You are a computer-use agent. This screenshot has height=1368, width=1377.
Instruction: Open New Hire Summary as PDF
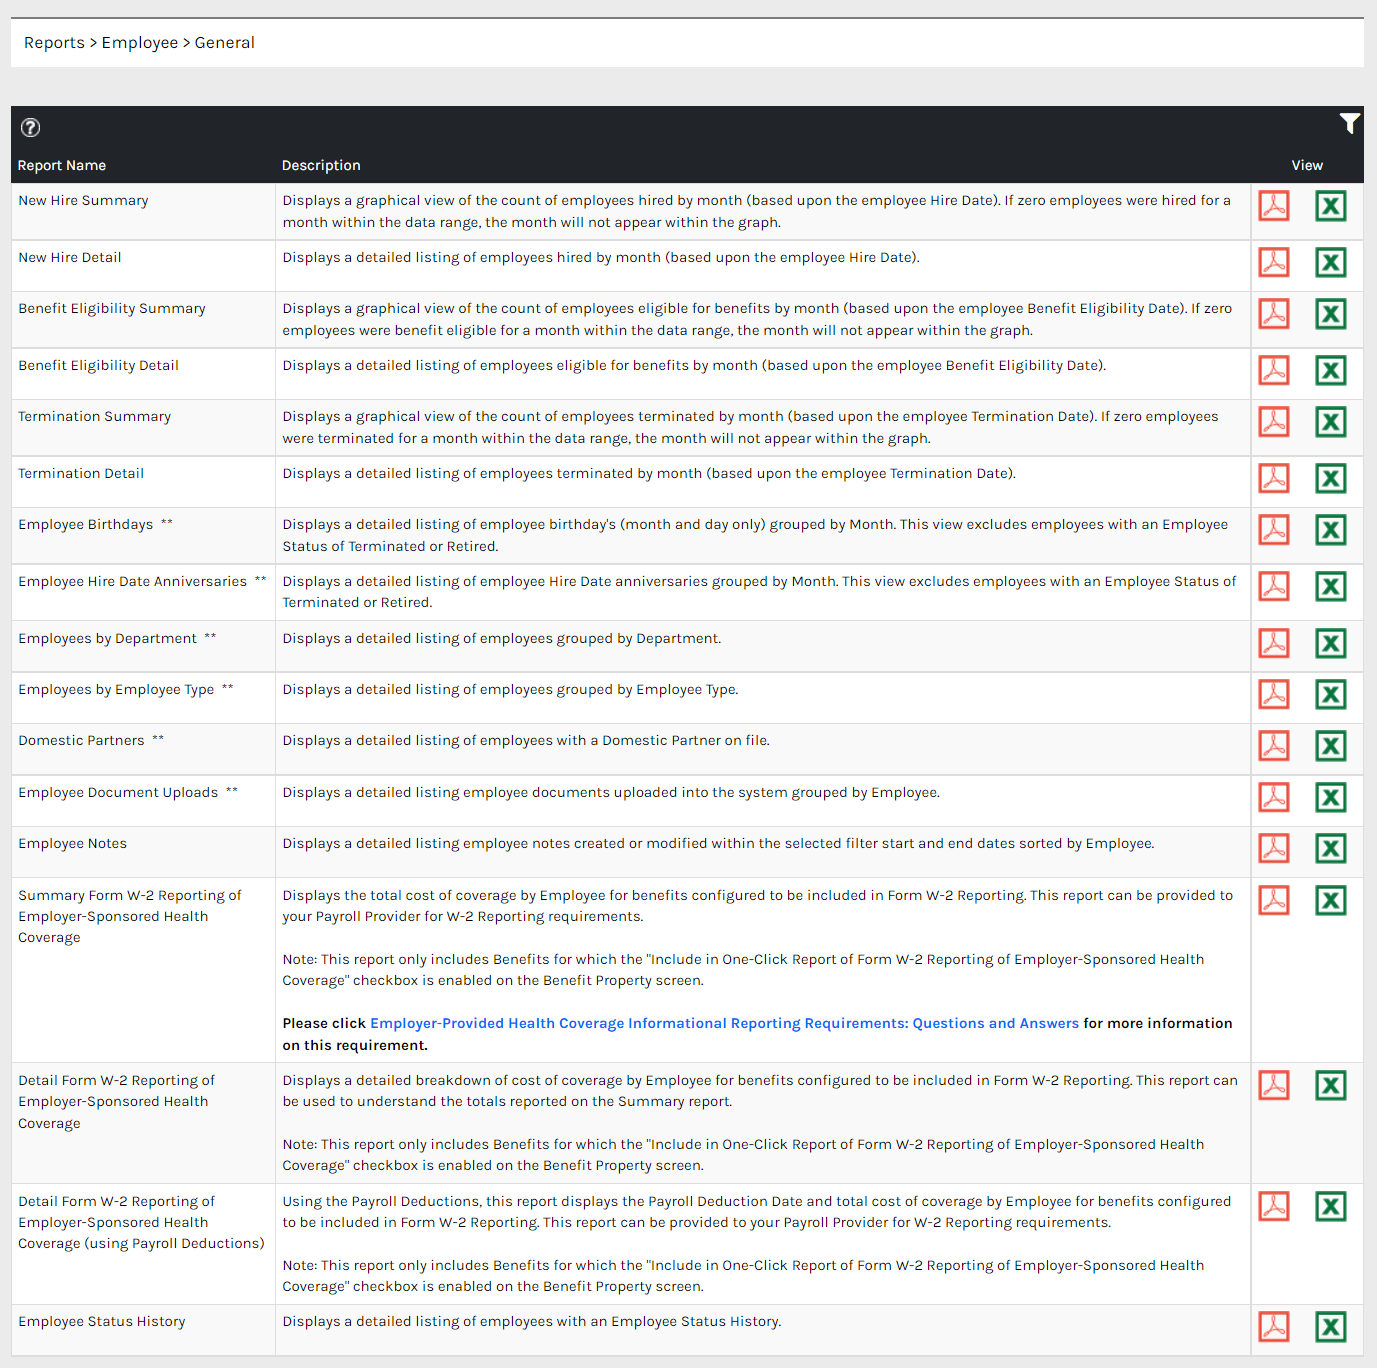1273,206
